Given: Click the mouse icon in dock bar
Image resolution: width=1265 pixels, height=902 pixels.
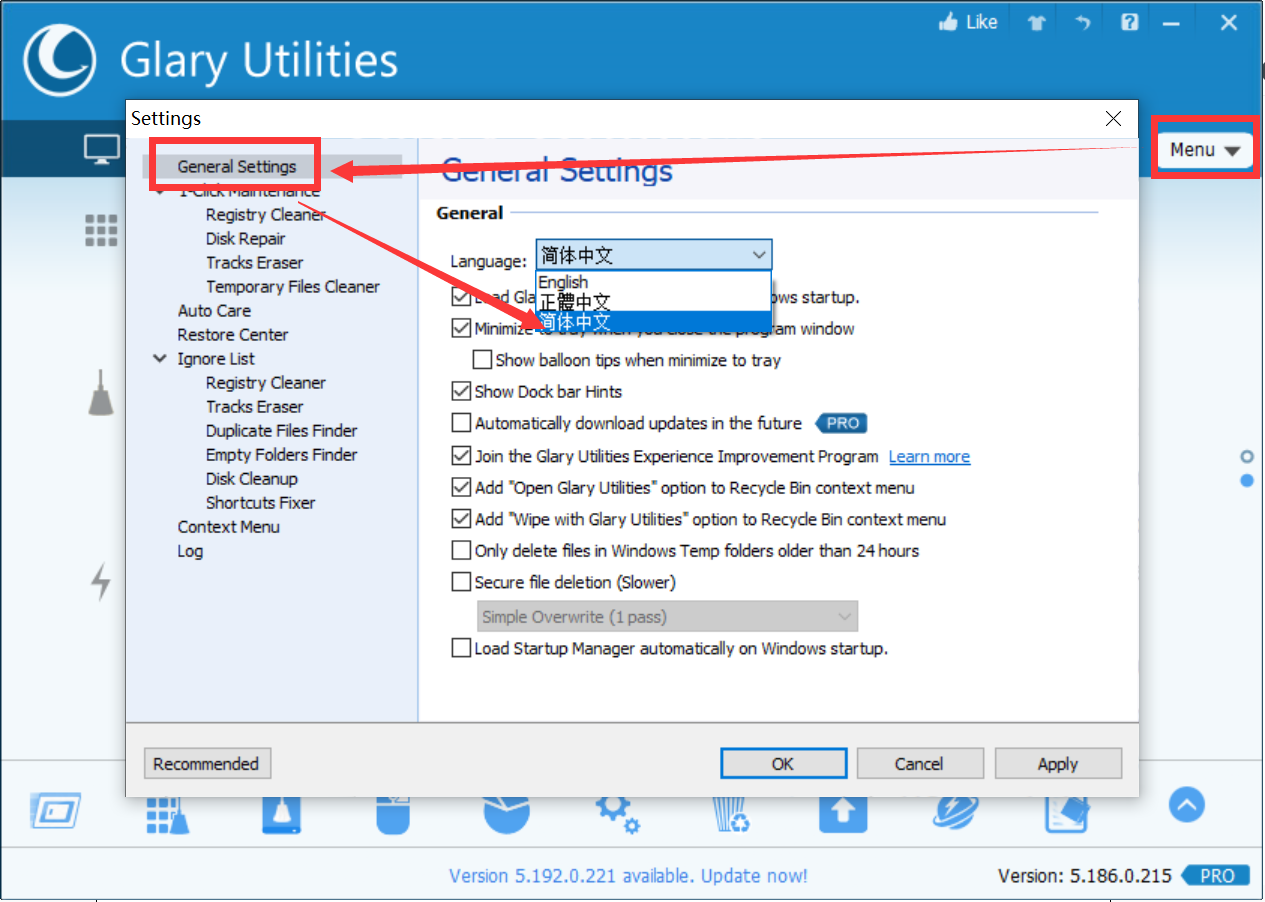Looking at the screenshot, I should pos(394,815).
